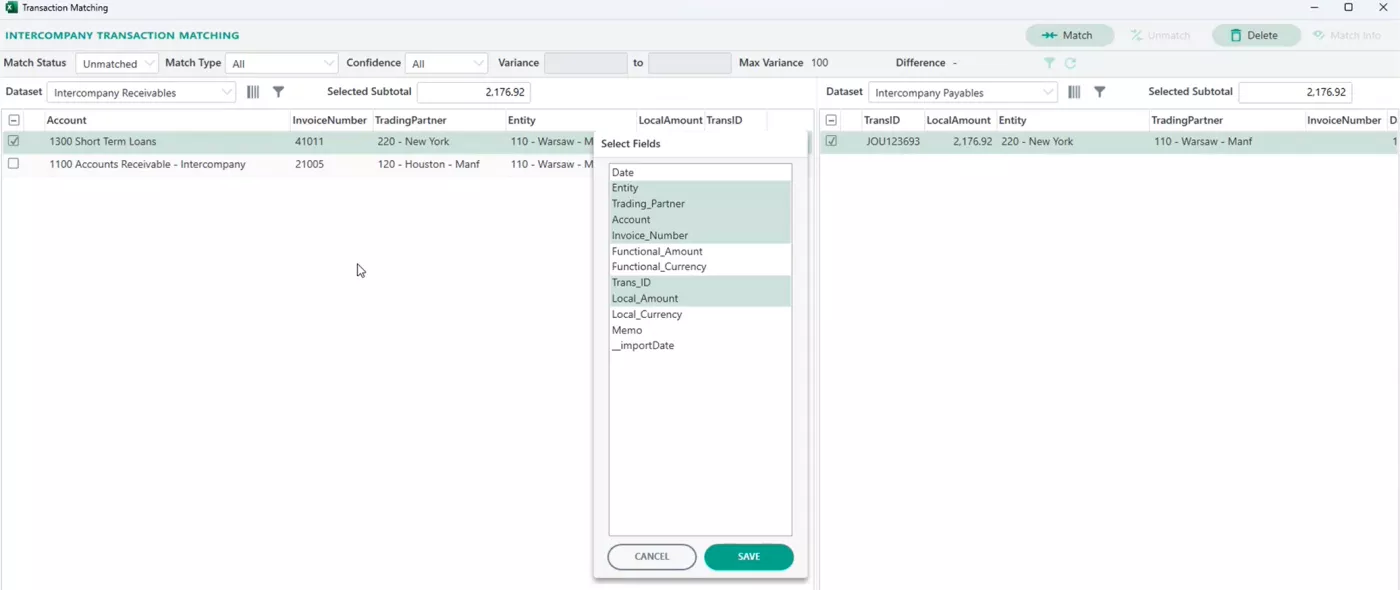Deselect the Local_Amount field
This screenshot has height=590, width=1400.
[700, 298]
